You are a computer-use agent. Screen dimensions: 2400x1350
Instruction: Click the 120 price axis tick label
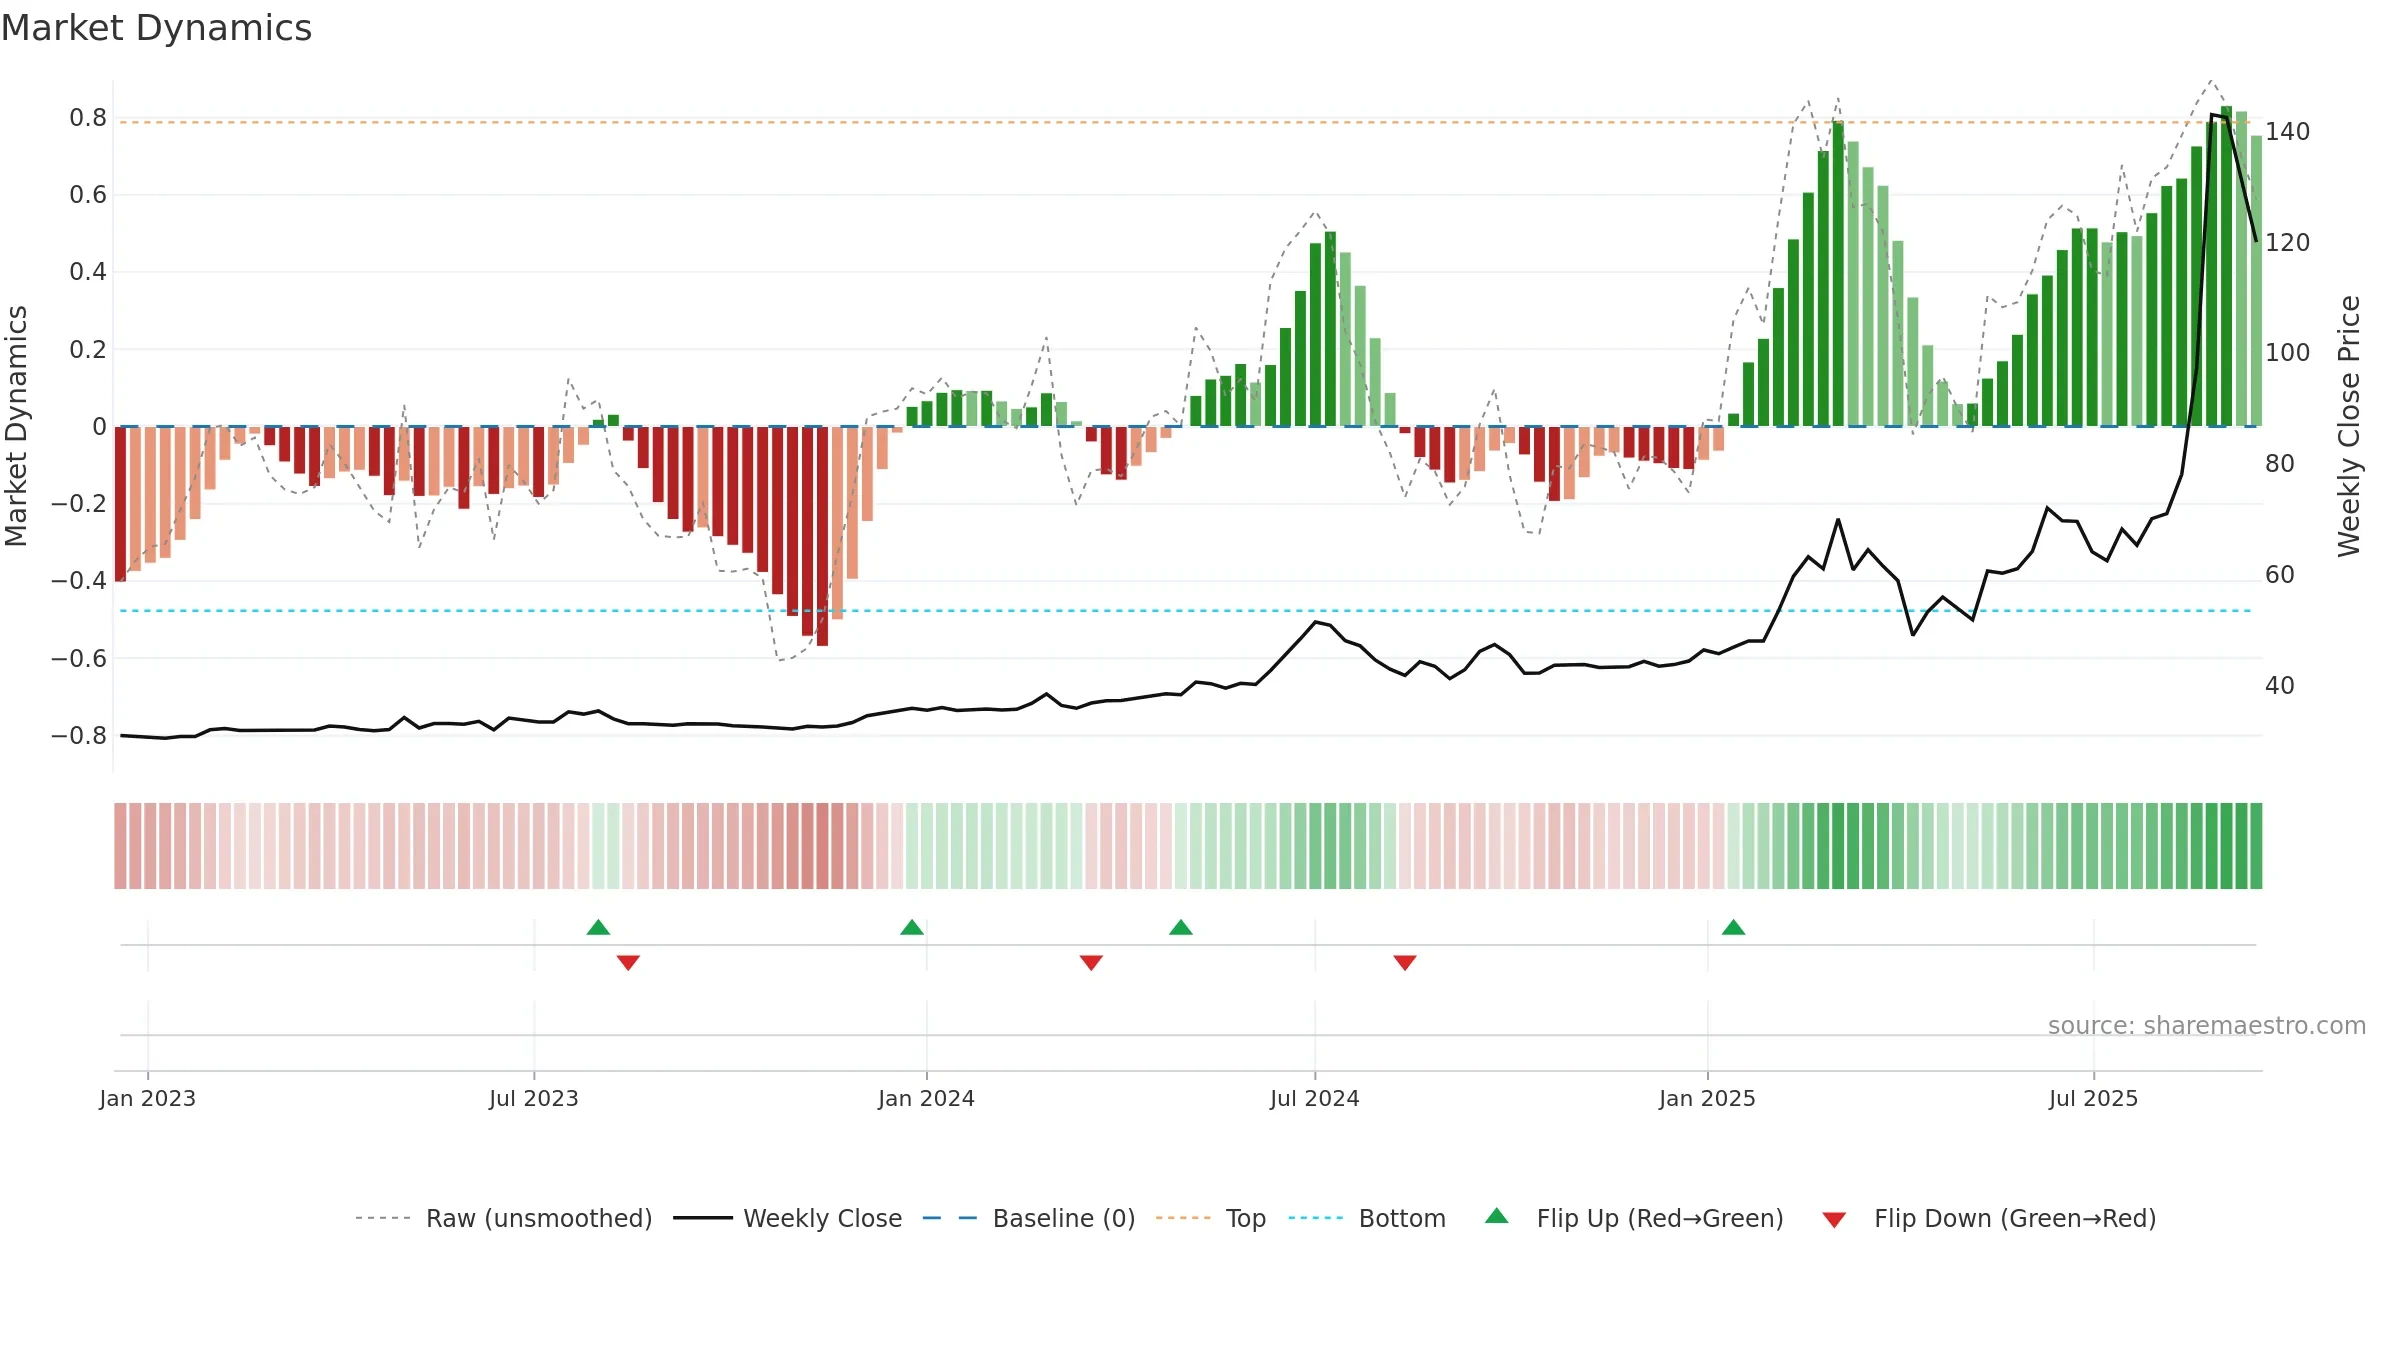pyautogui.click(x=2288, y=243)
